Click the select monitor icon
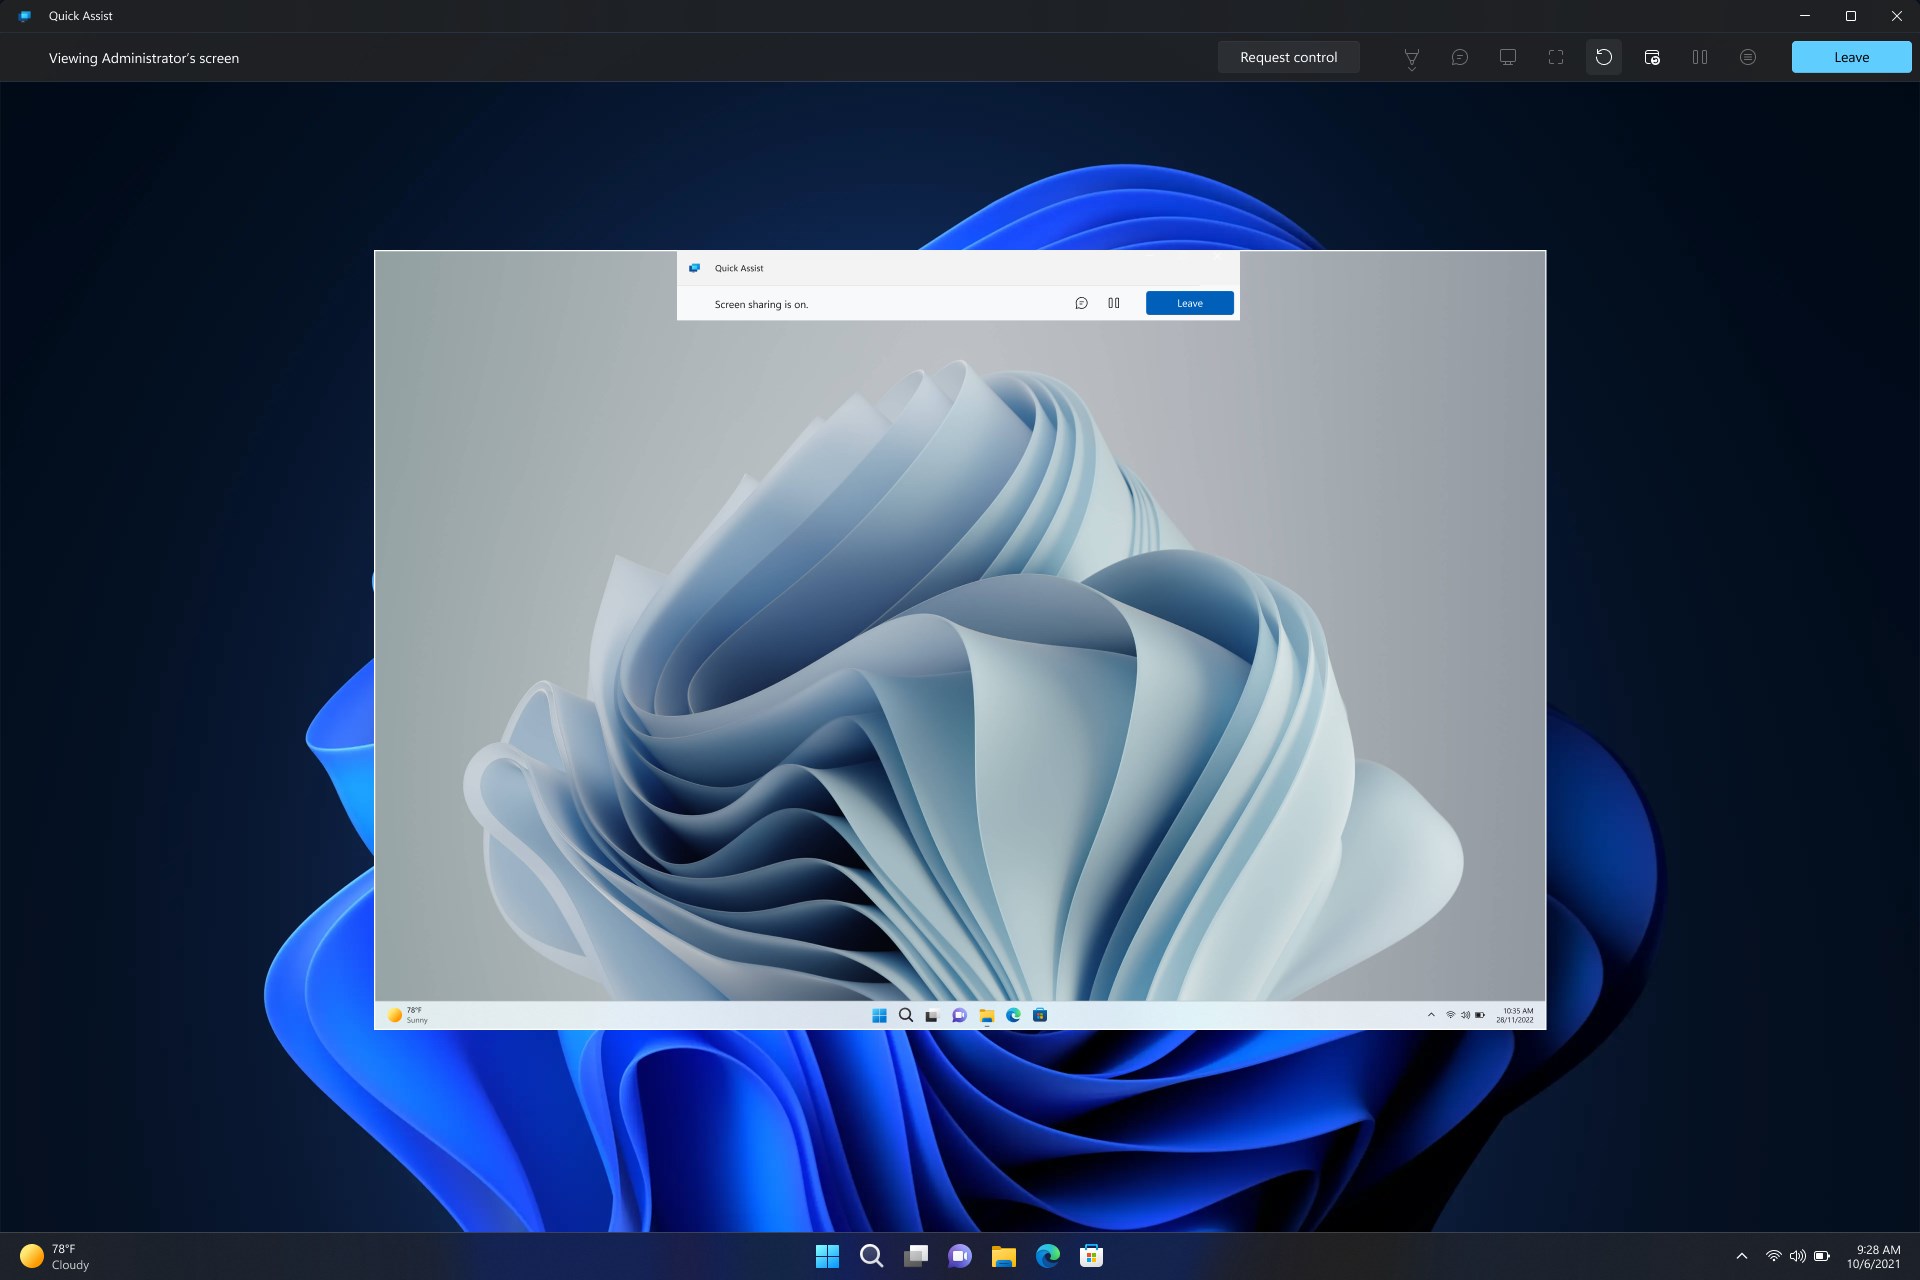 point(1507,57)
